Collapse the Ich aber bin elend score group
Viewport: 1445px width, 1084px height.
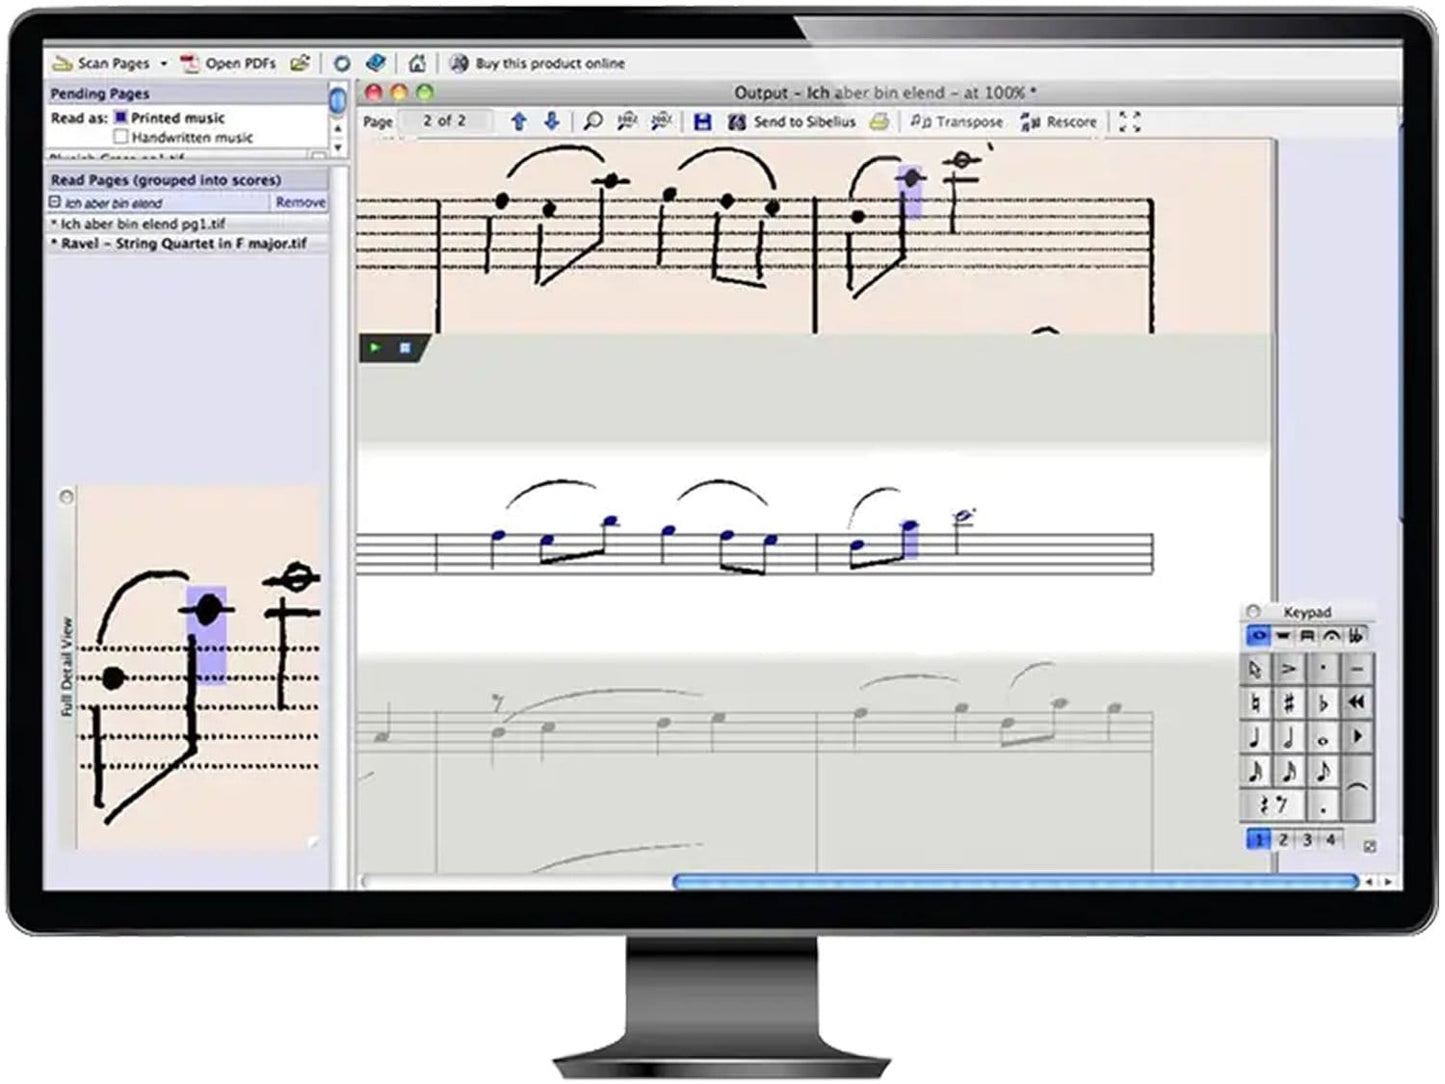pyautogui.click(x=55, y=202)
